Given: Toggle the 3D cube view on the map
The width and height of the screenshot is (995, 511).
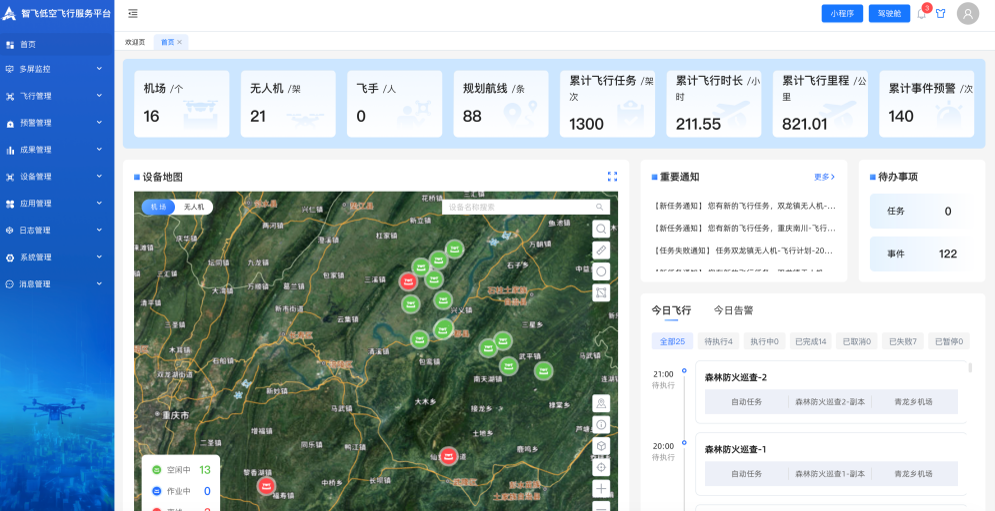Looking at the screenshot, I should [x=601, y=446].
